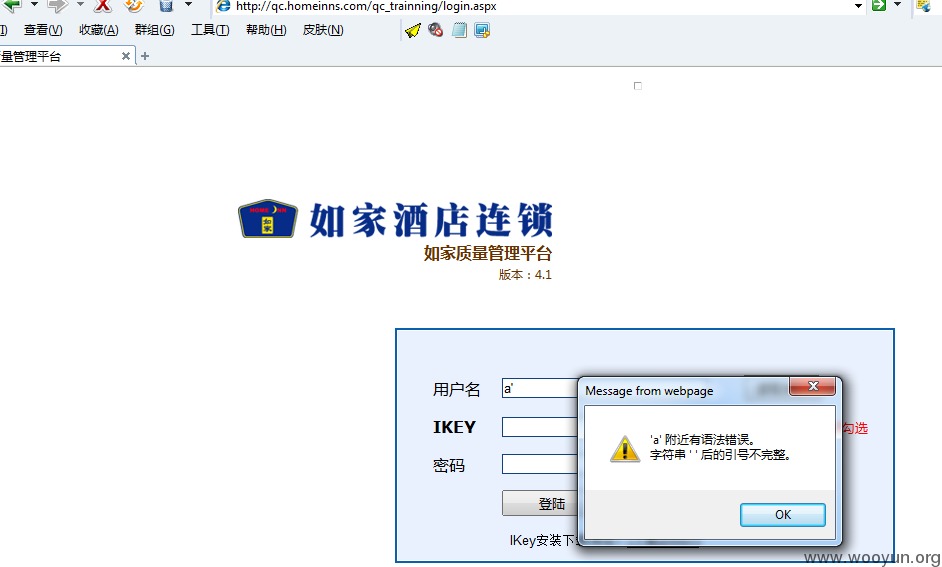Open a new tab with the plus button

(145, 56)
